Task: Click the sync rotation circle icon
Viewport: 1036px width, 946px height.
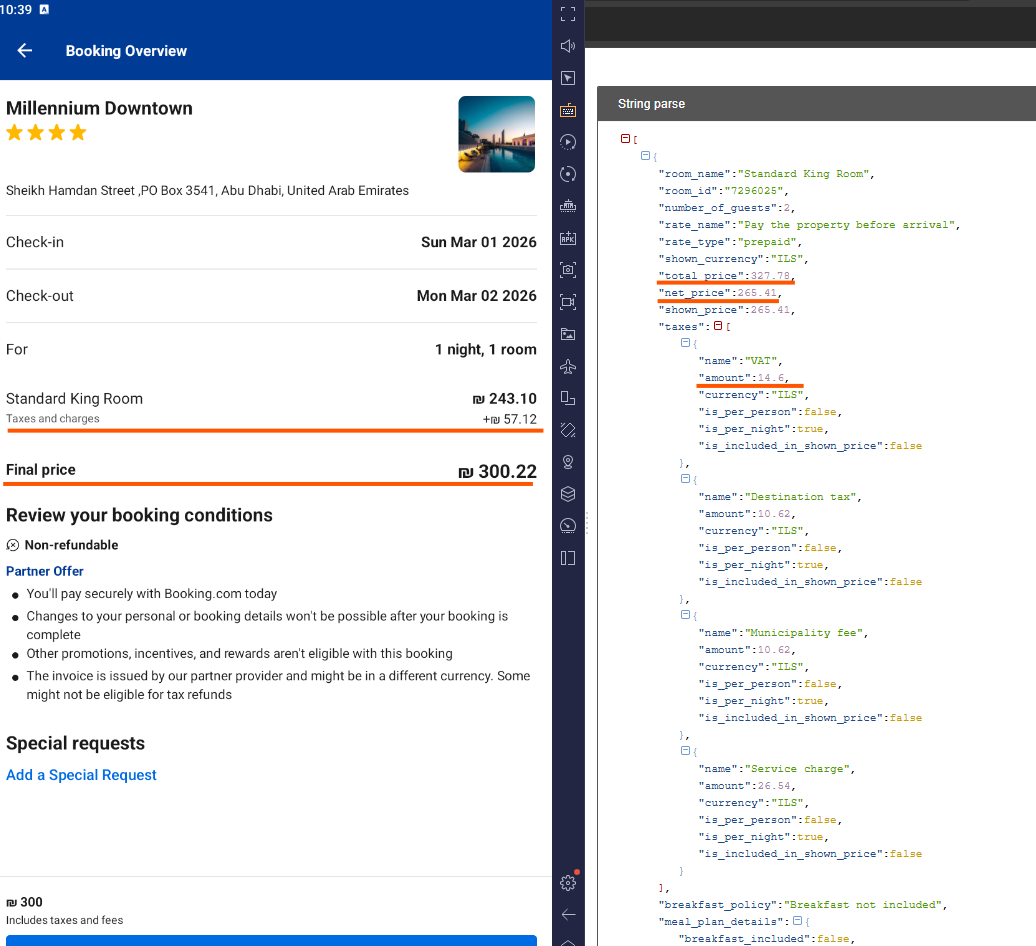Action: coord(568,174)
